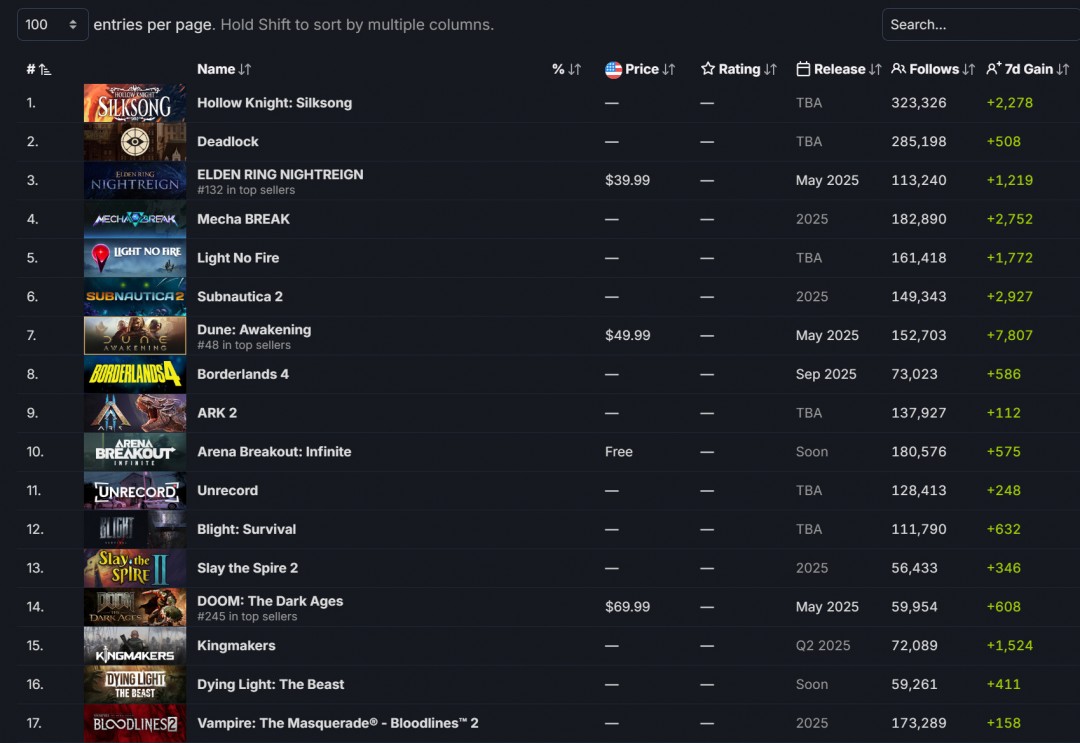Click the 7d Gain add-user icon
This screenshot has height=743, width=1080.
(994, 70)
